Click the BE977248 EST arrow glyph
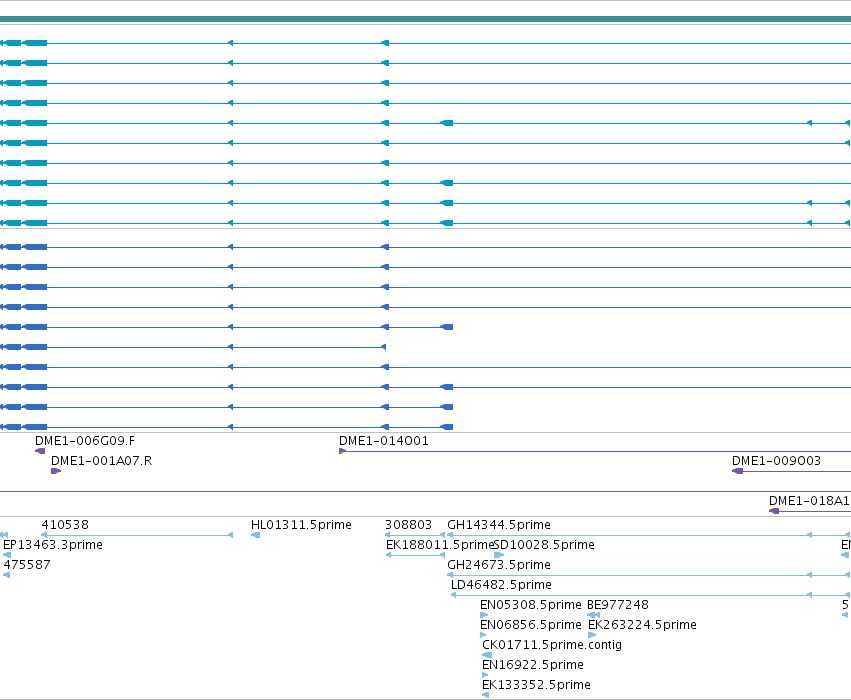 (x=594, y=615)
